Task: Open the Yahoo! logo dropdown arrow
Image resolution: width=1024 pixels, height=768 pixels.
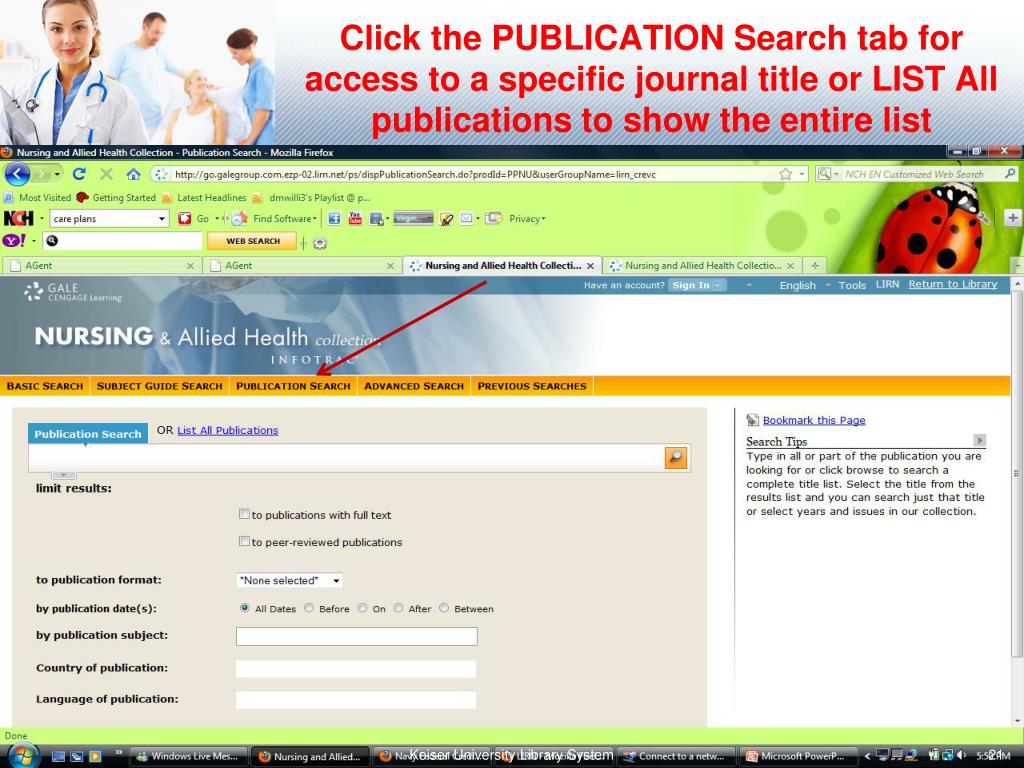Action: [x=34, y=241]
